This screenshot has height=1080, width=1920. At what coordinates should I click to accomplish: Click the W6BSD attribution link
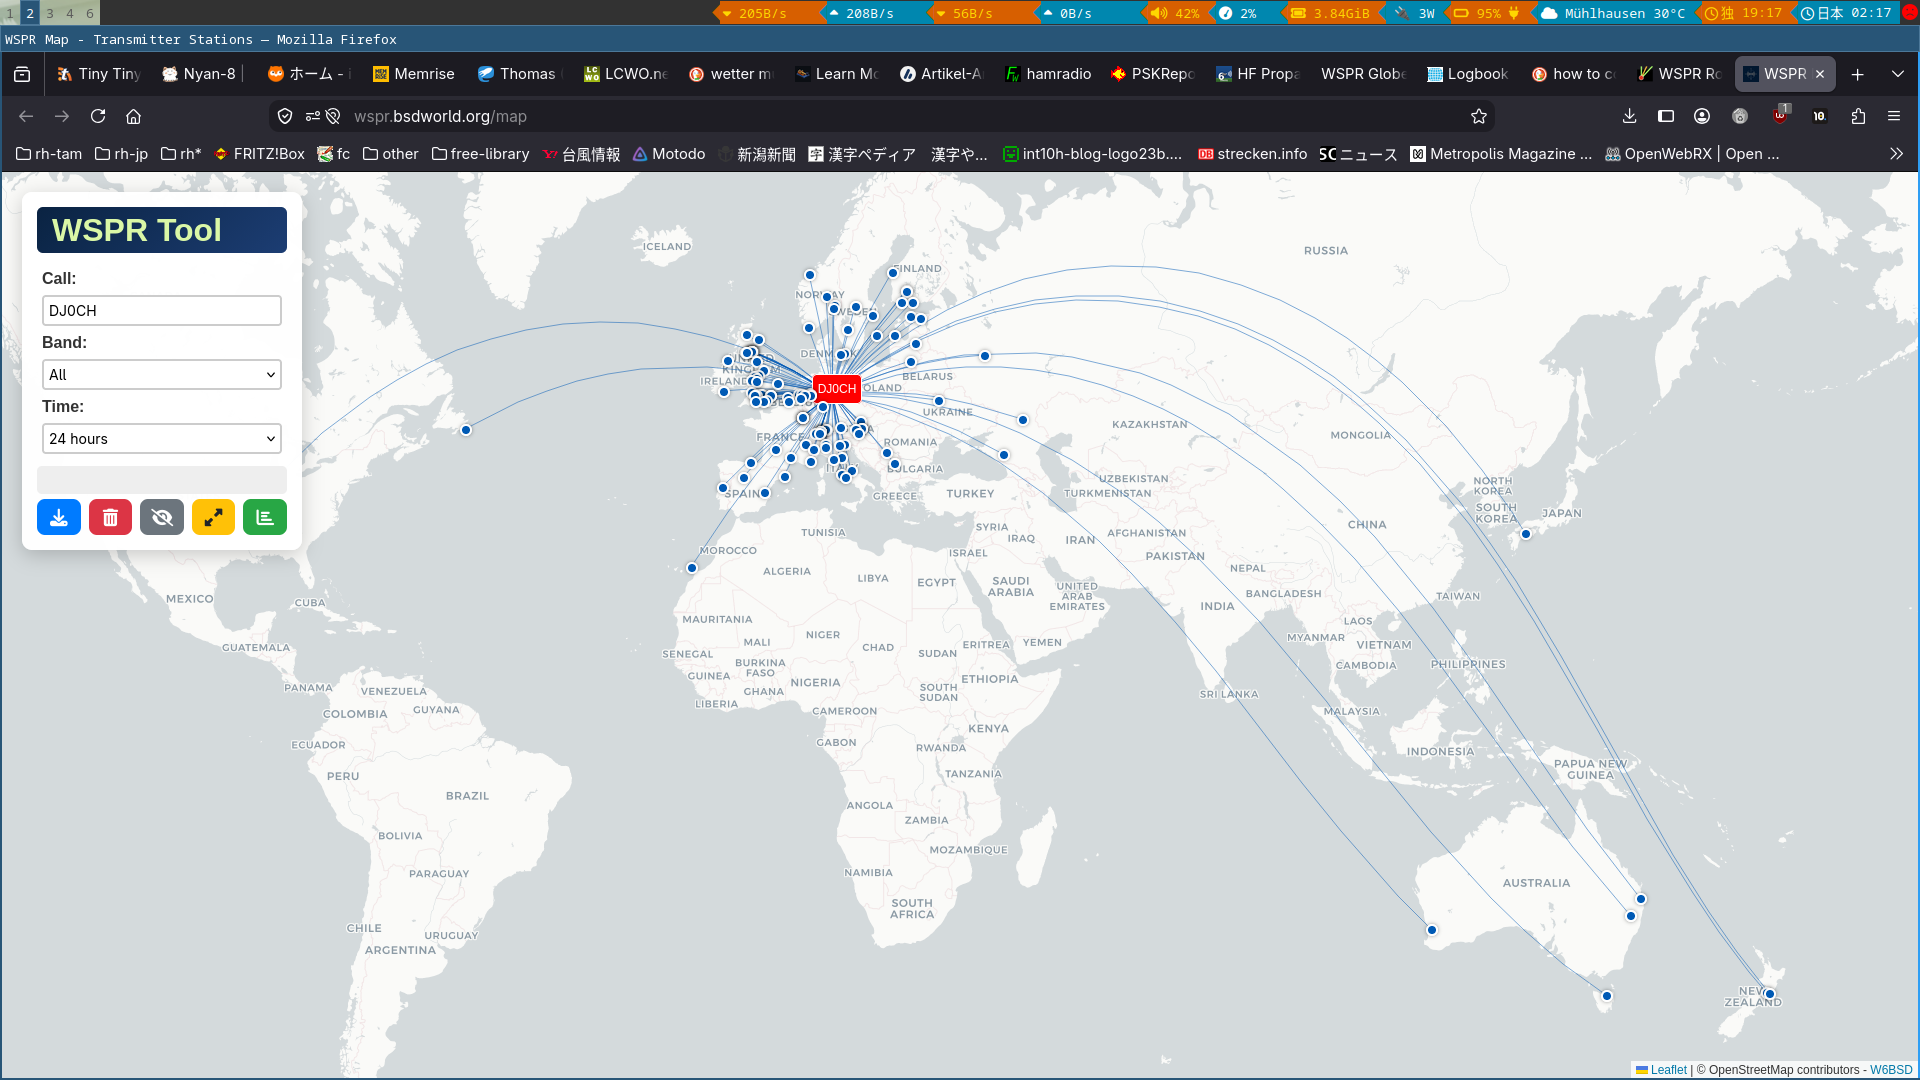coord(1891,1070)
